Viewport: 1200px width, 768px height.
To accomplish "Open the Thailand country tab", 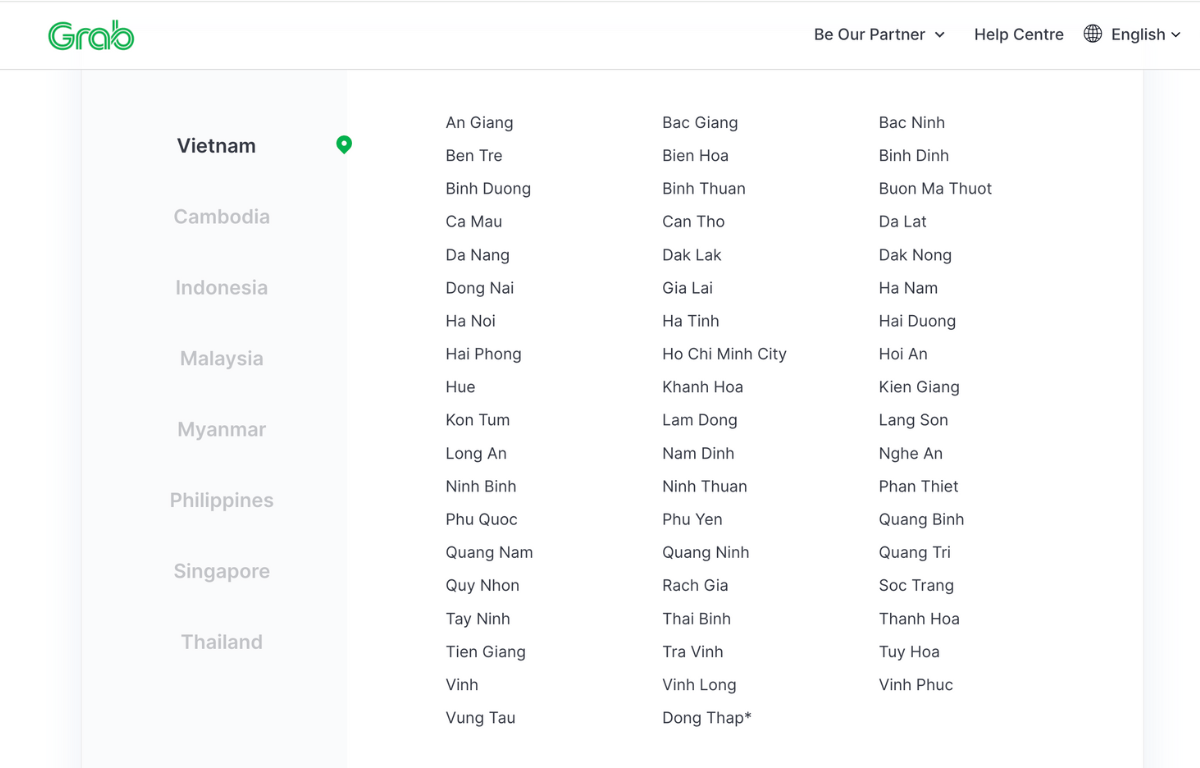I will click(x=221, y=642).
